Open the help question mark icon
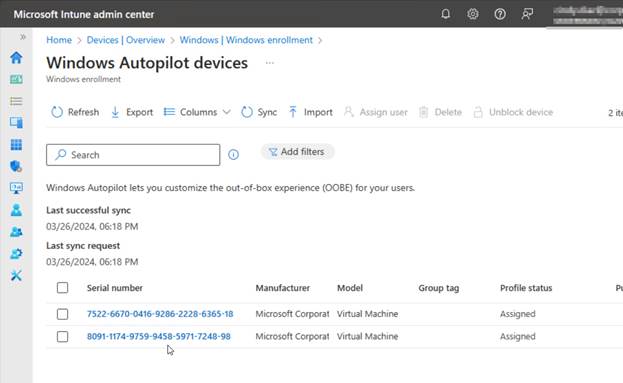This screenshot has width=623, height=383. 500,14
